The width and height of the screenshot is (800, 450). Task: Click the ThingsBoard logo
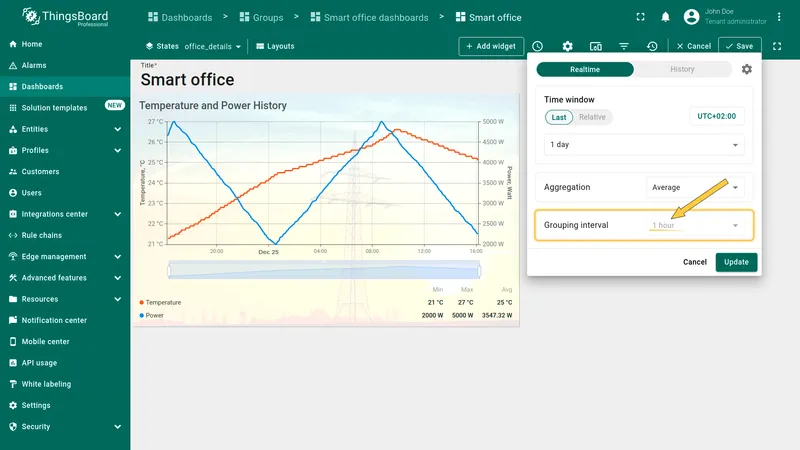[x=65, y=17]
